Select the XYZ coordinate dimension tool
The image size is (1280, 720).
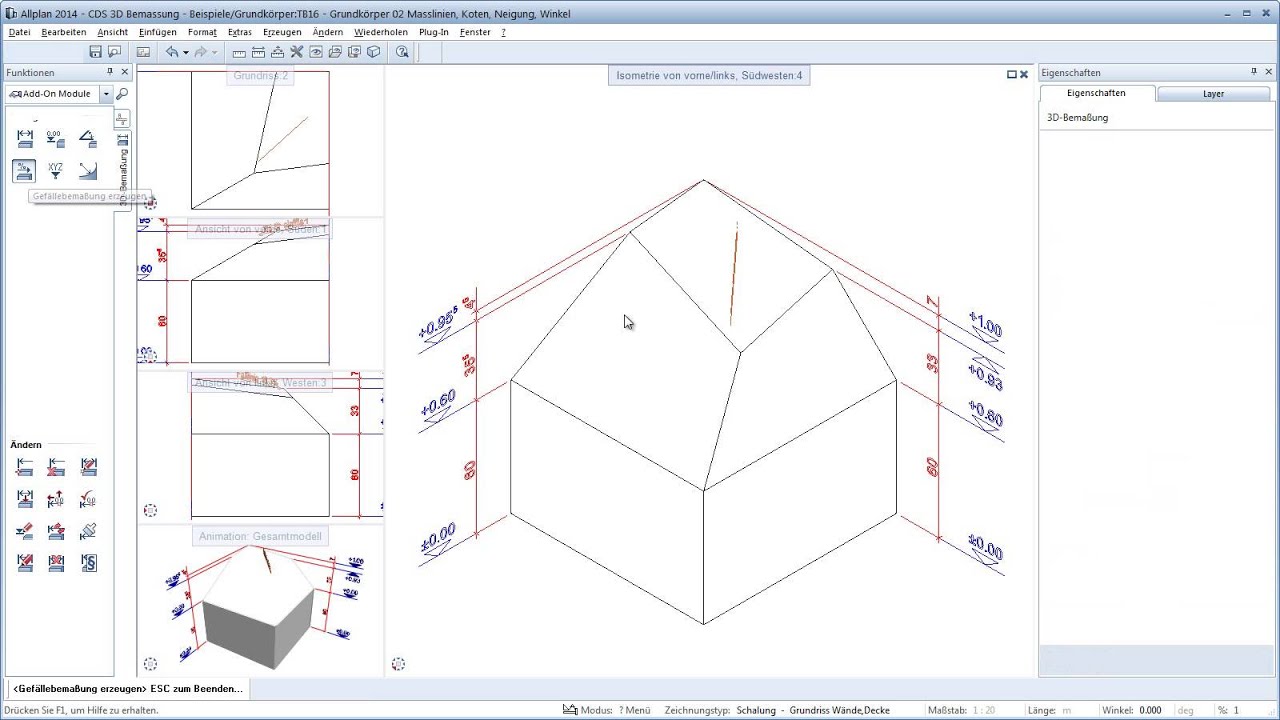pos(56,171)
